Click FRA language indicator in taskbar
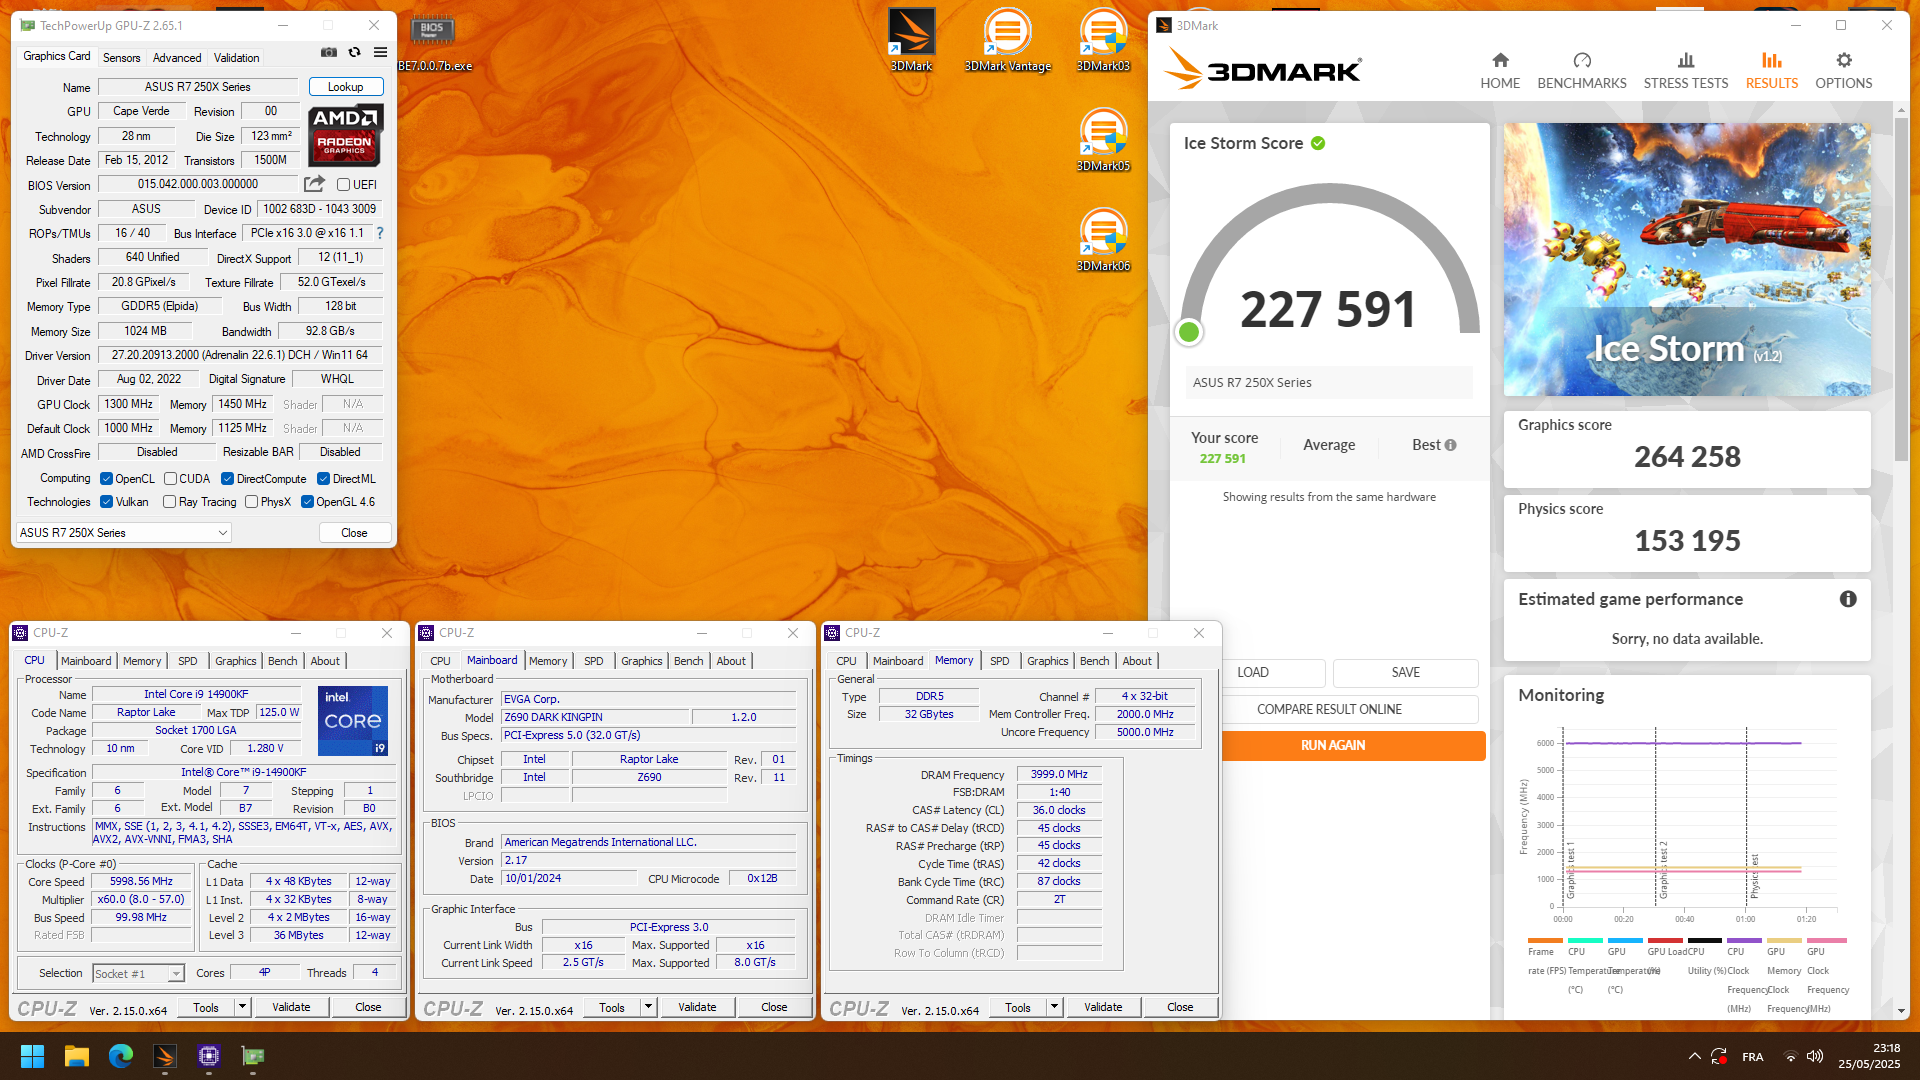Image resolution: width=1920 pixels, height=1080 pixels. 1752,1057
